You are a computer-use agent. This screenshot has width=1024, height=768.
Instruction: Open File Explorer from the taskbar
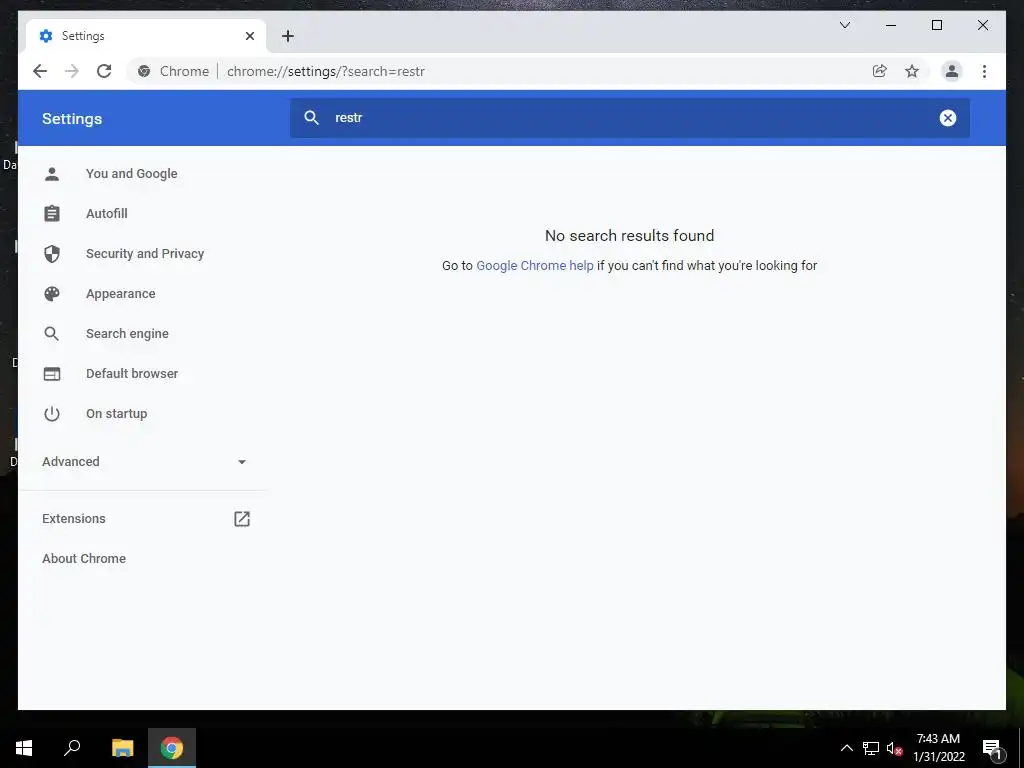[x=122, y=748]
